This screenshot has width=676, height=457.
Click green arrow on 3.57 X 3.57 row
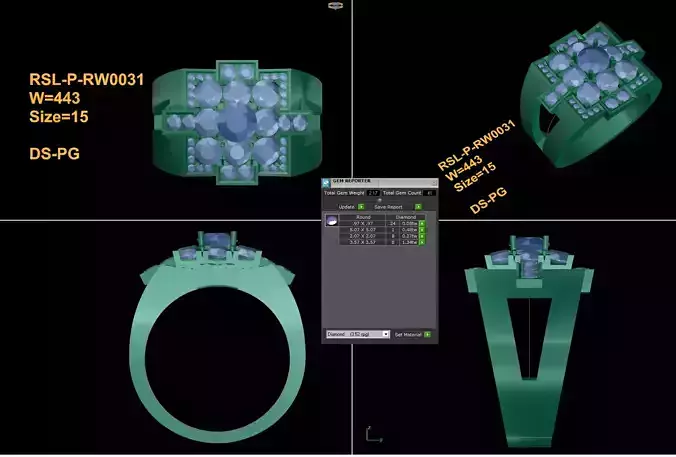(422, 242)
